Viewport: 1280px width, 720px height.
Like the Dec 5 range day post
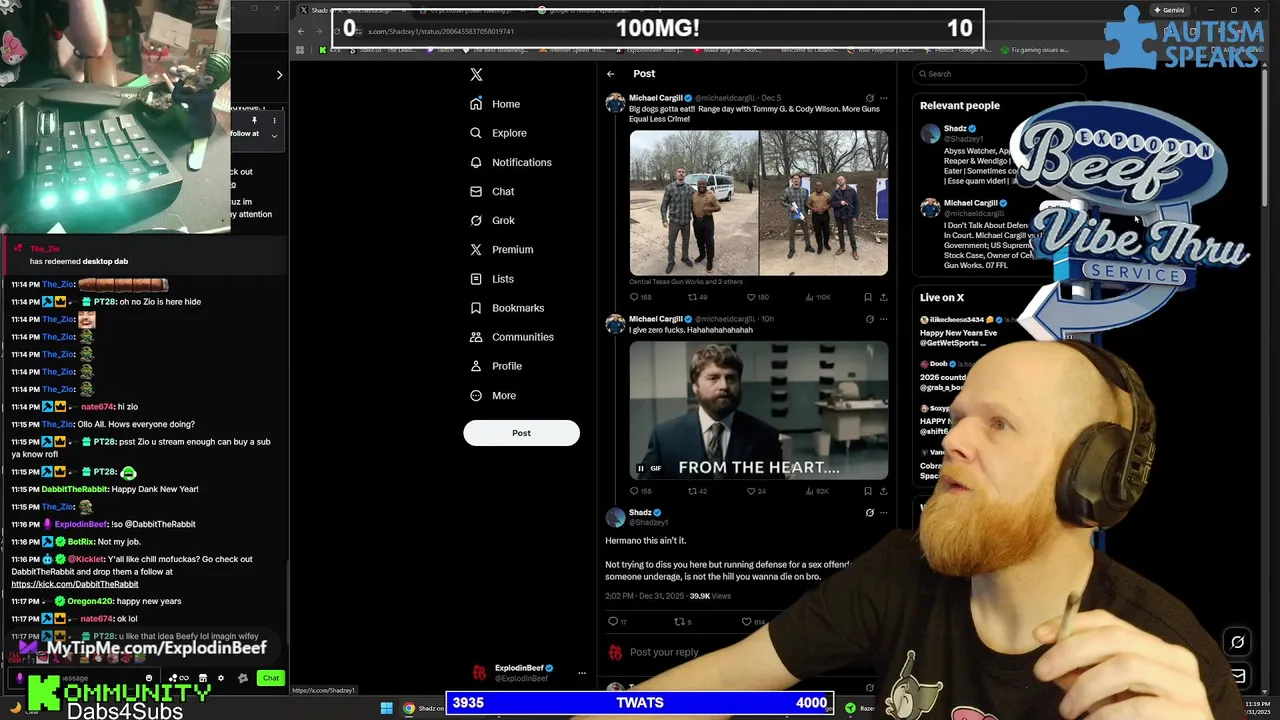[x=757, y=297]
